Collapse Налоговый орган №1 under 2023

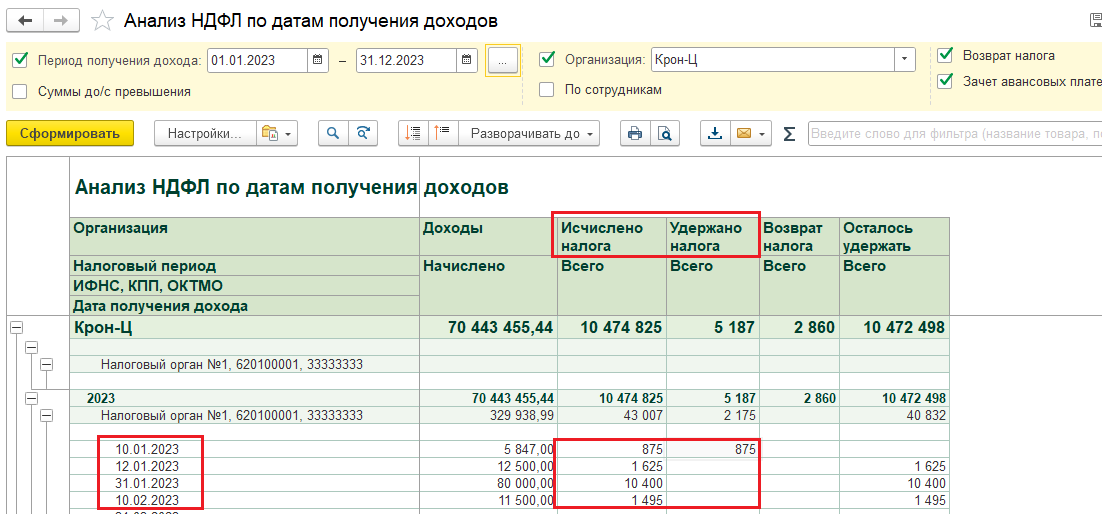tap(46, 416)
